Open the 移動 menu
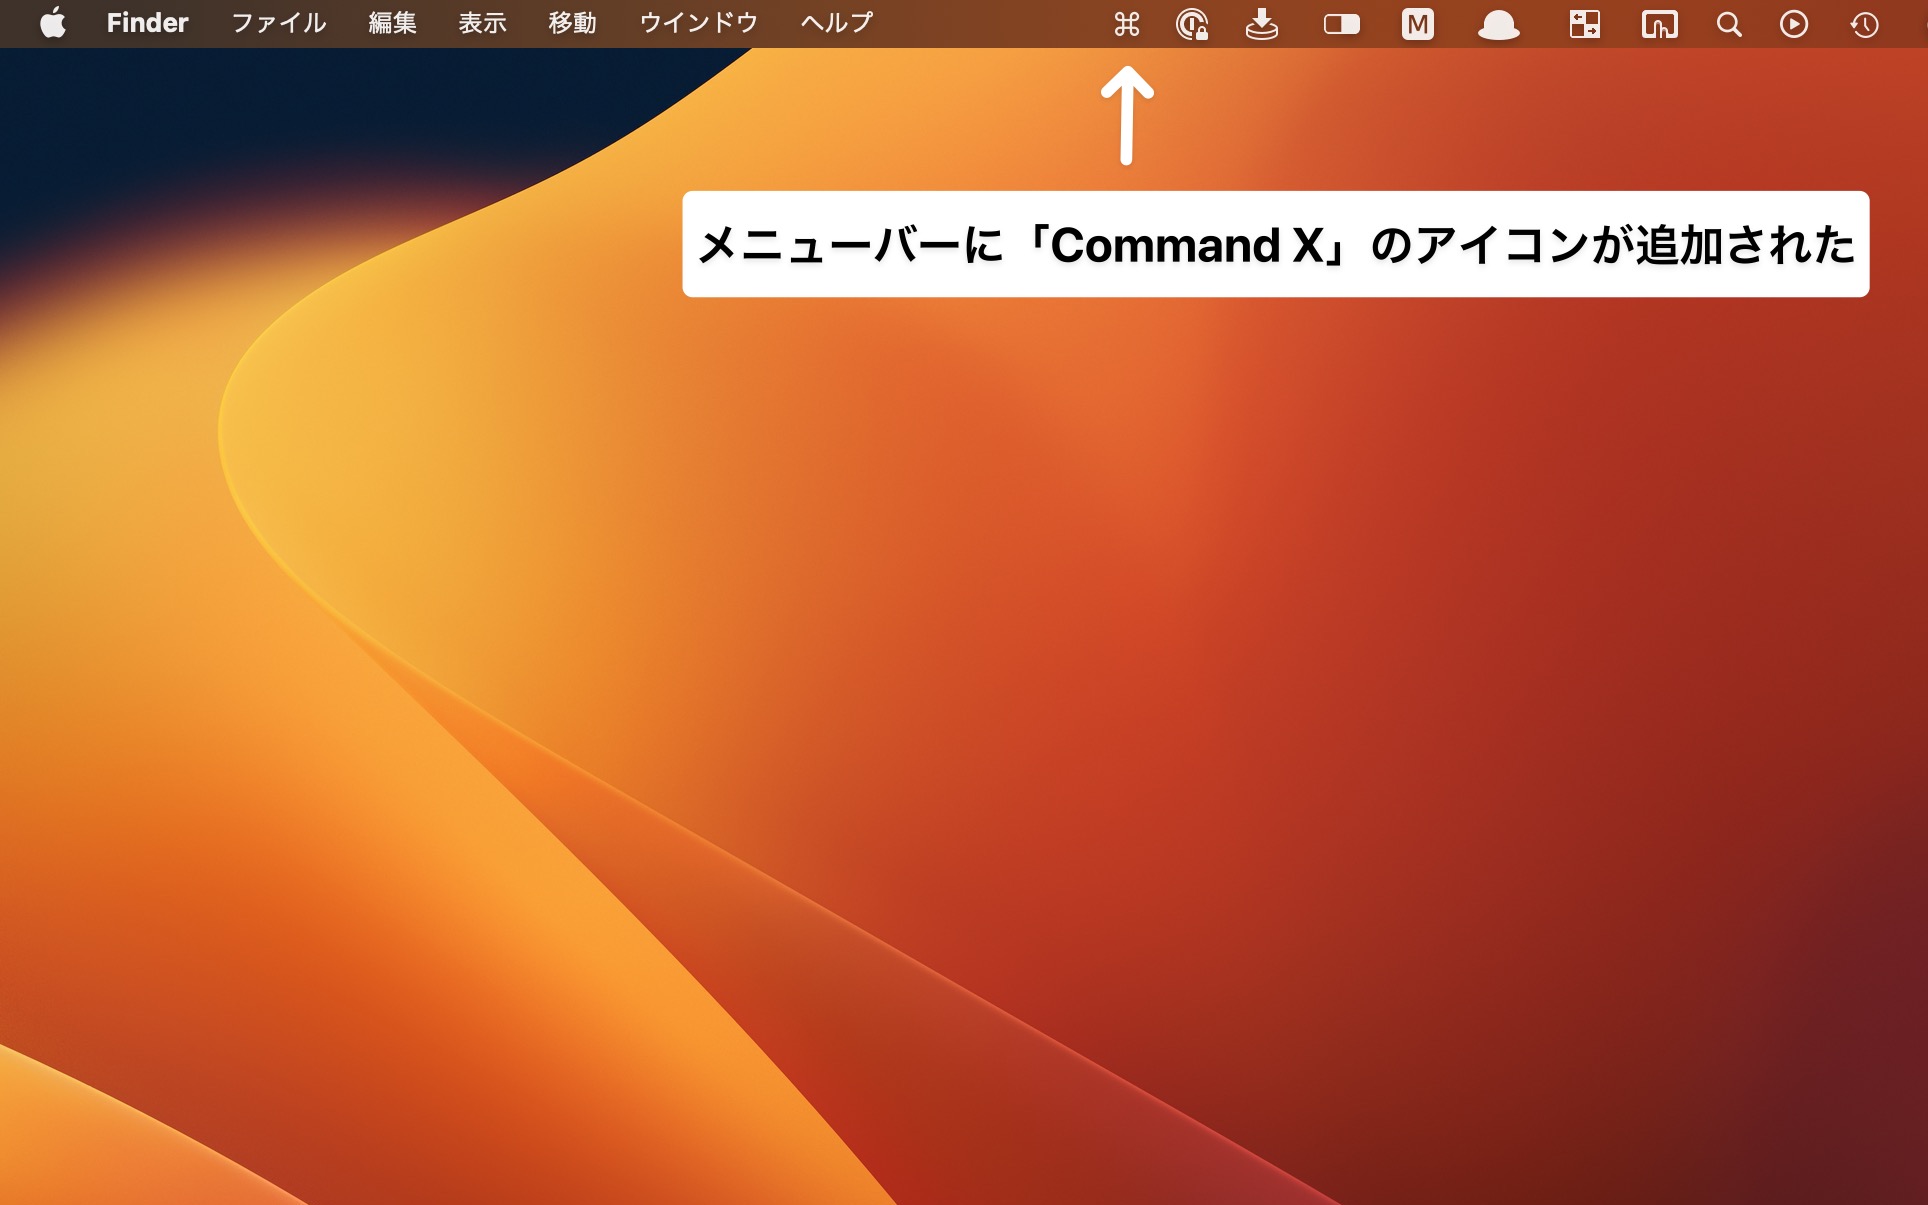This screenshot has width=1928, height=1205. (572, 22)
